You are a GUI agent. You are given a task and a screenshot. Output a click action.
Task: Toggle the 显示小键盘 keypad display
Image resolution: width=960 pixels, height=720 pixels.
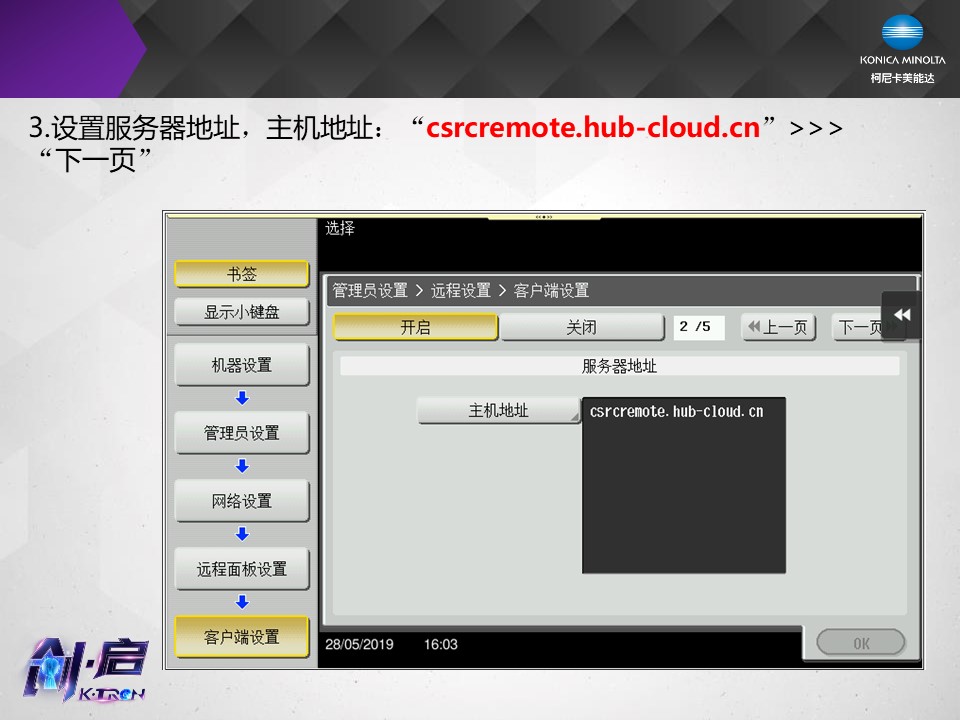click(x=242, y=312)
